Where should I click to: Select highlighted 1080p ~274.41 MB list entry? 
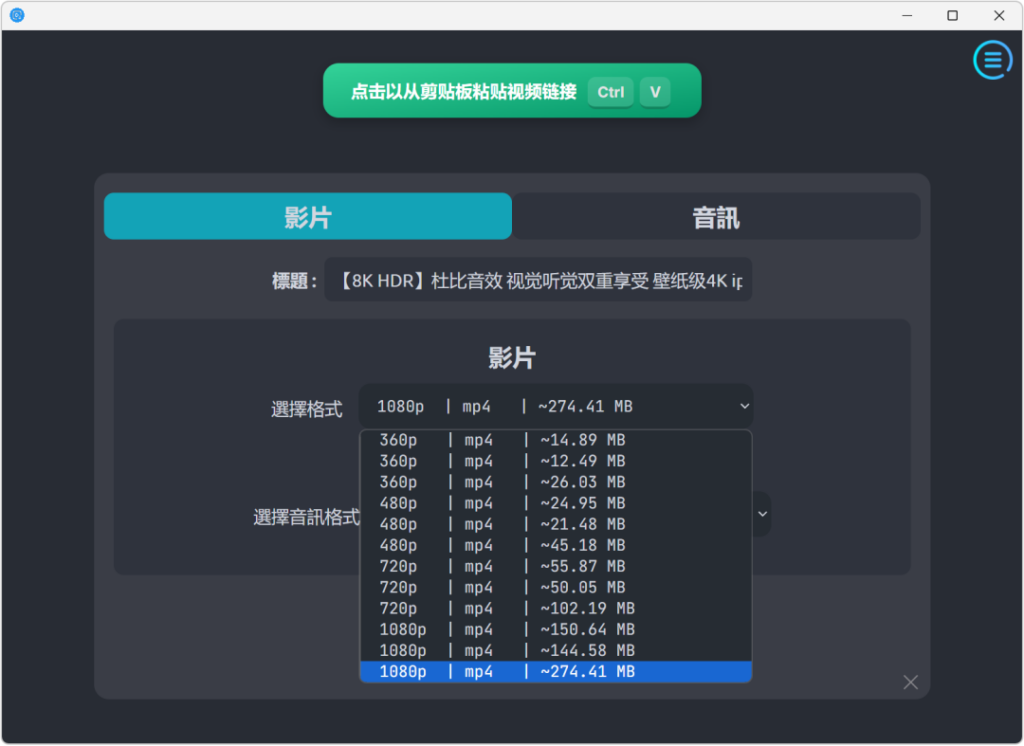pos(555,671)
